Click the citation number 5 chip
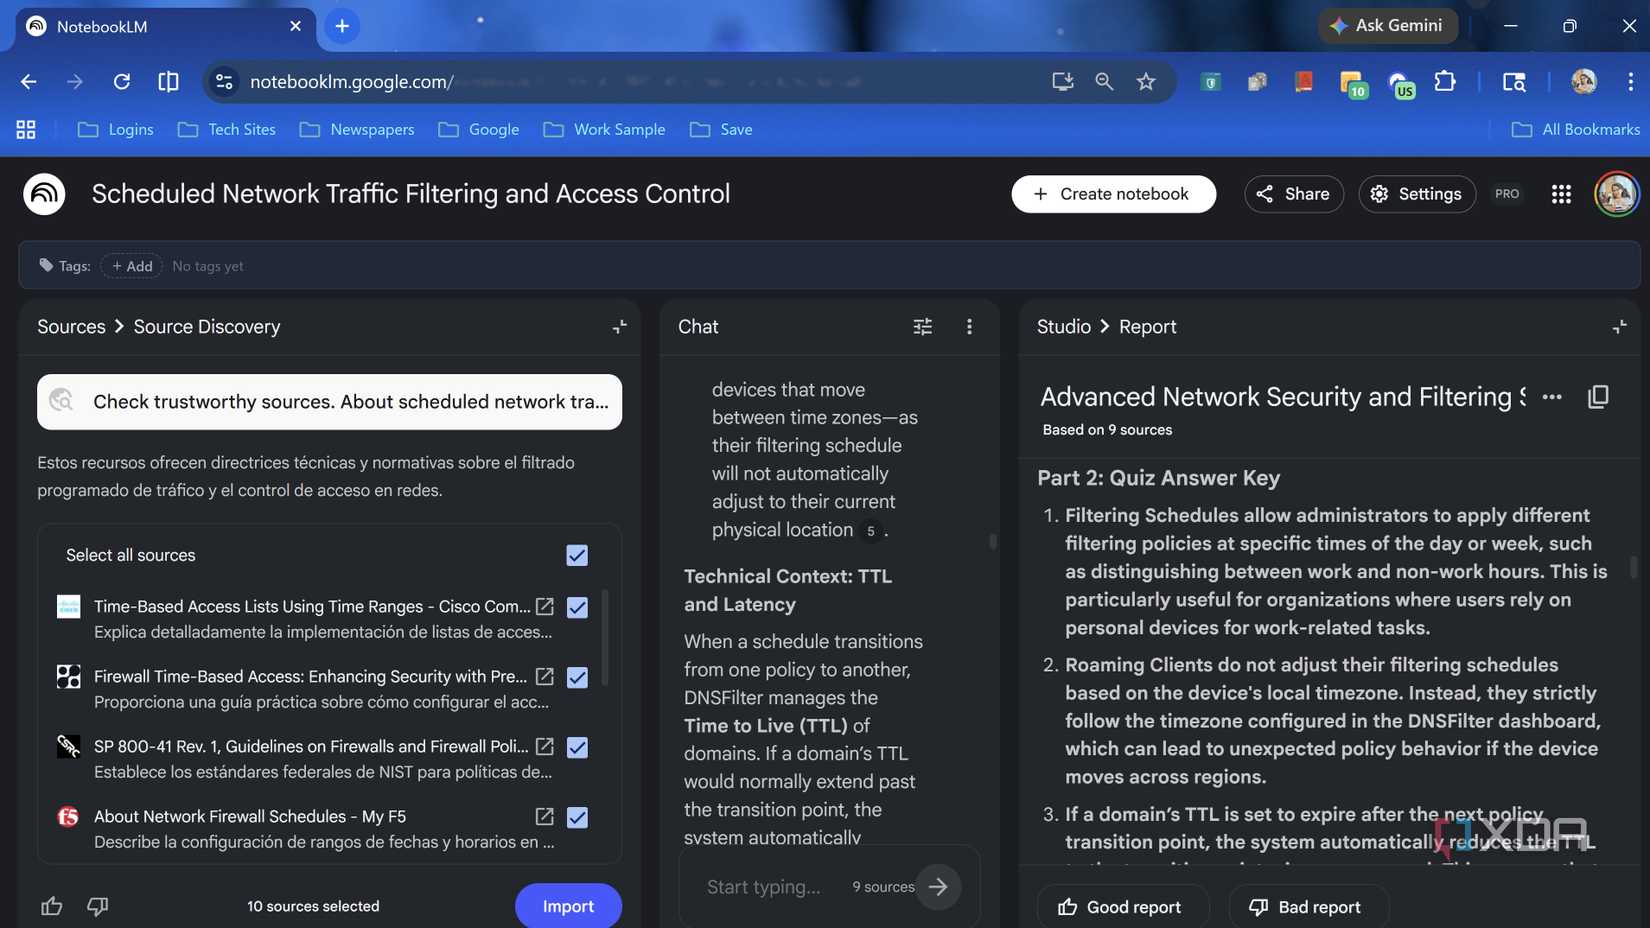This screenshot has height=928, width=1650. (870, 531)
